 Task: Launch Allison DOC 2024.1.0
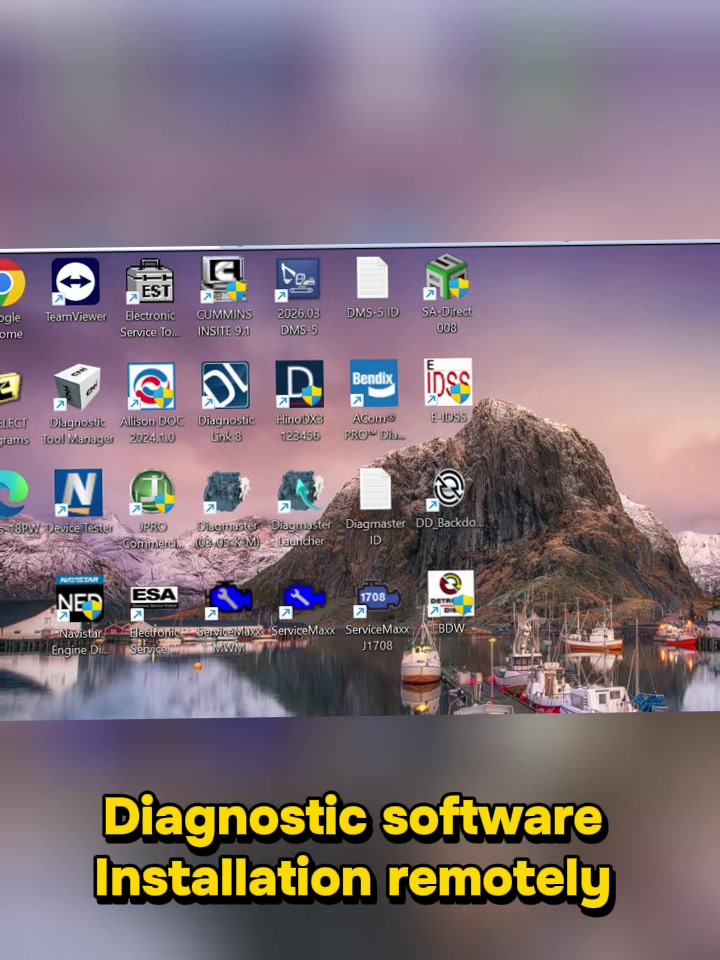click(151, 386)
